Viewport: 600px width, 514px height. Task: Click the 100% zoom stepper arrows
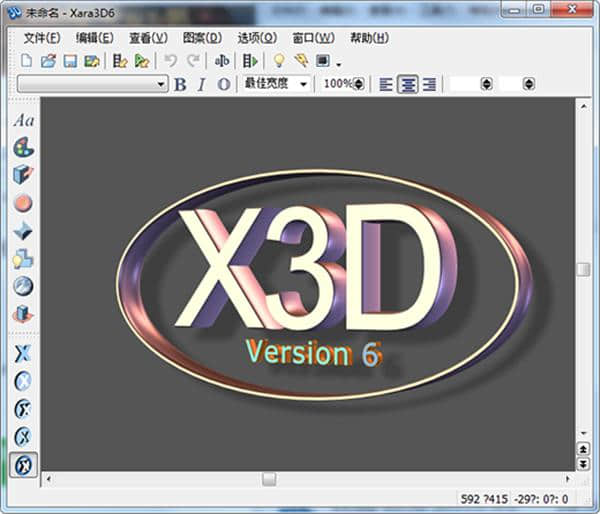[x=358, y=84]
